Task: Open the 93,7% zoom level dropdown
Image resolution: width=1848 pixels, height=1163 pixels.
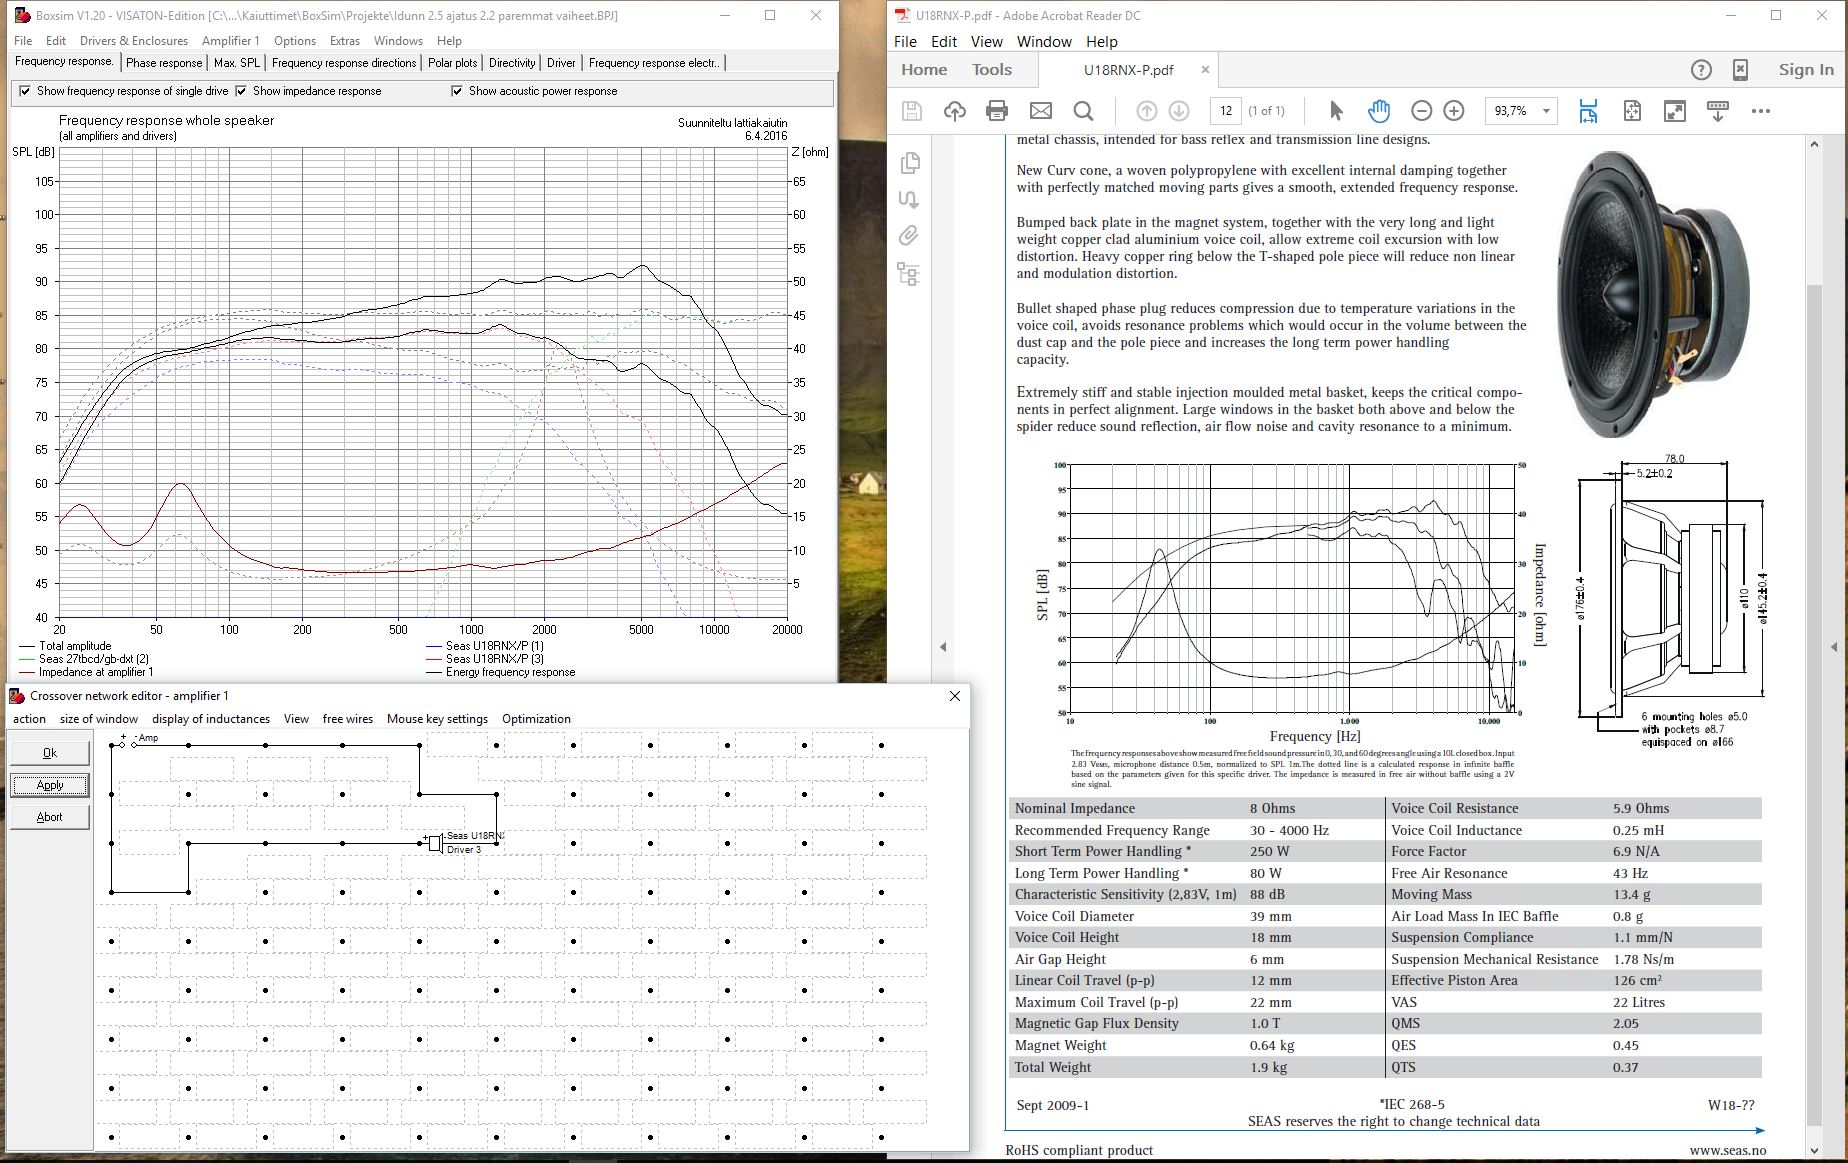Action: click(1546, 111)
